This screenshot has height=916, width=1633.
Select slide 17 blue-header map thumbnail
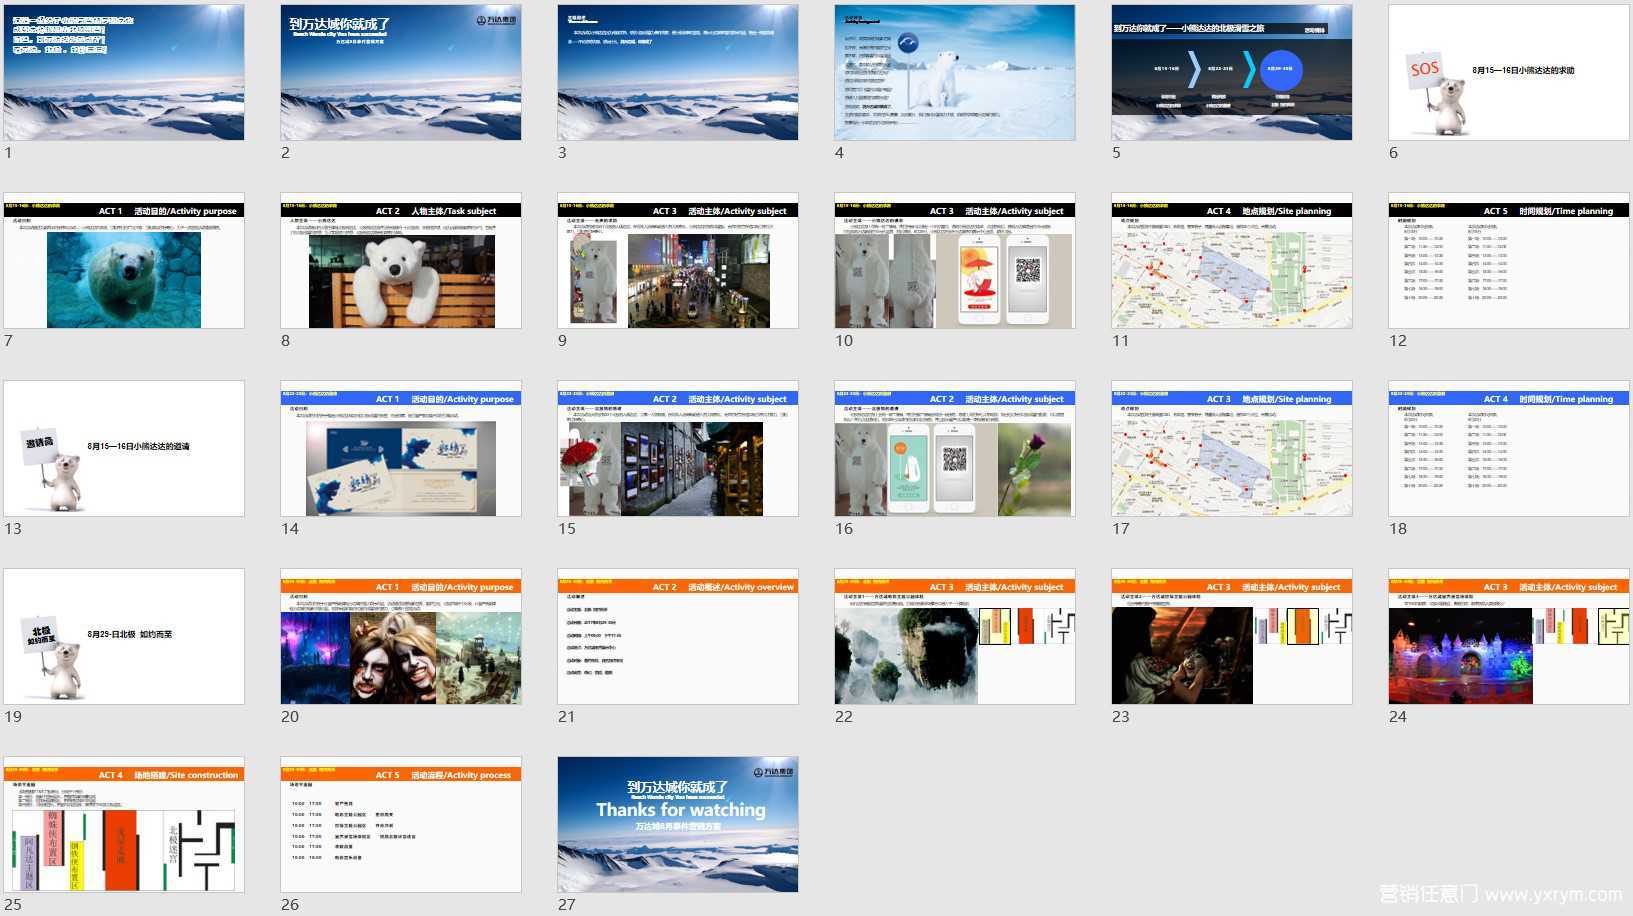click(x=1232, y=448)
